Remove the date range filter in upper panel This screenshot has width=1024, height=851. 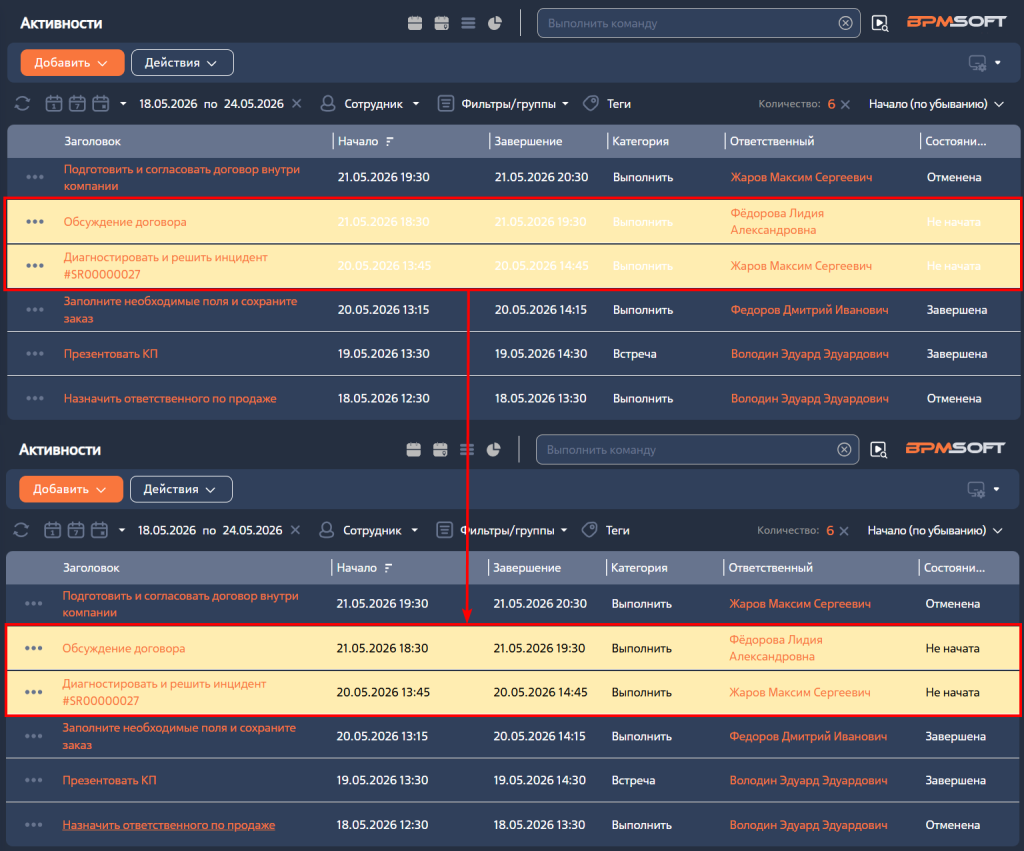tap(296, 104)
